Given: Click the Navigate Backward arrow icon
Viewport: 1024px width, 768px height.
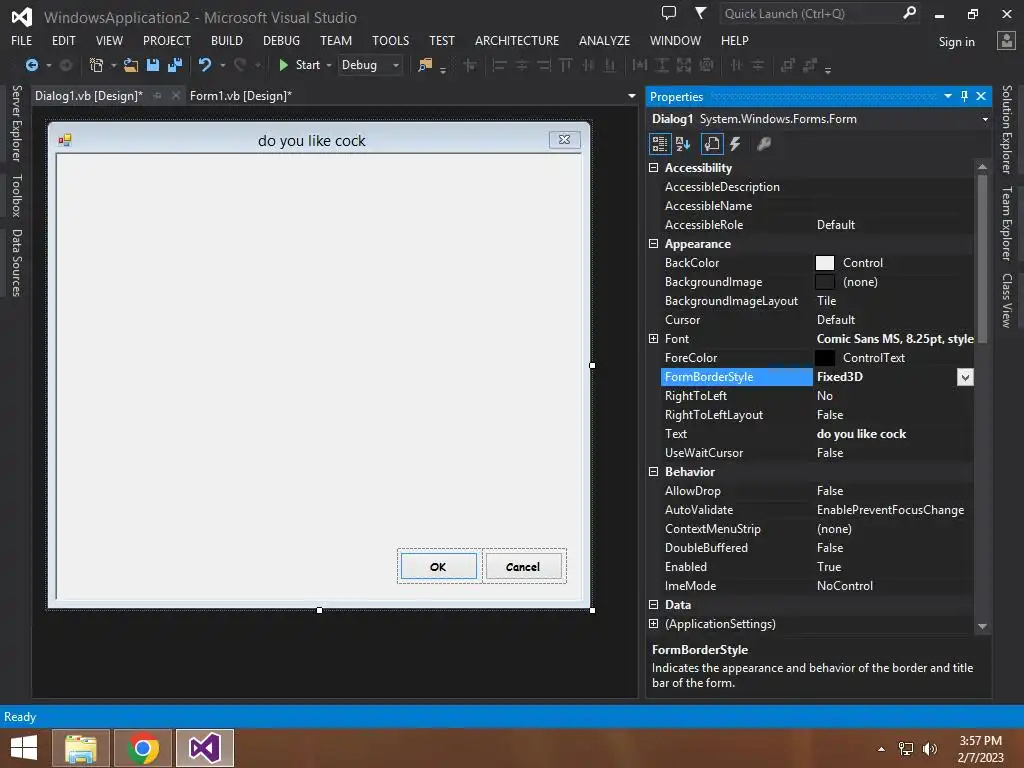Looking at the screenshot, I should tap(31, 65).
